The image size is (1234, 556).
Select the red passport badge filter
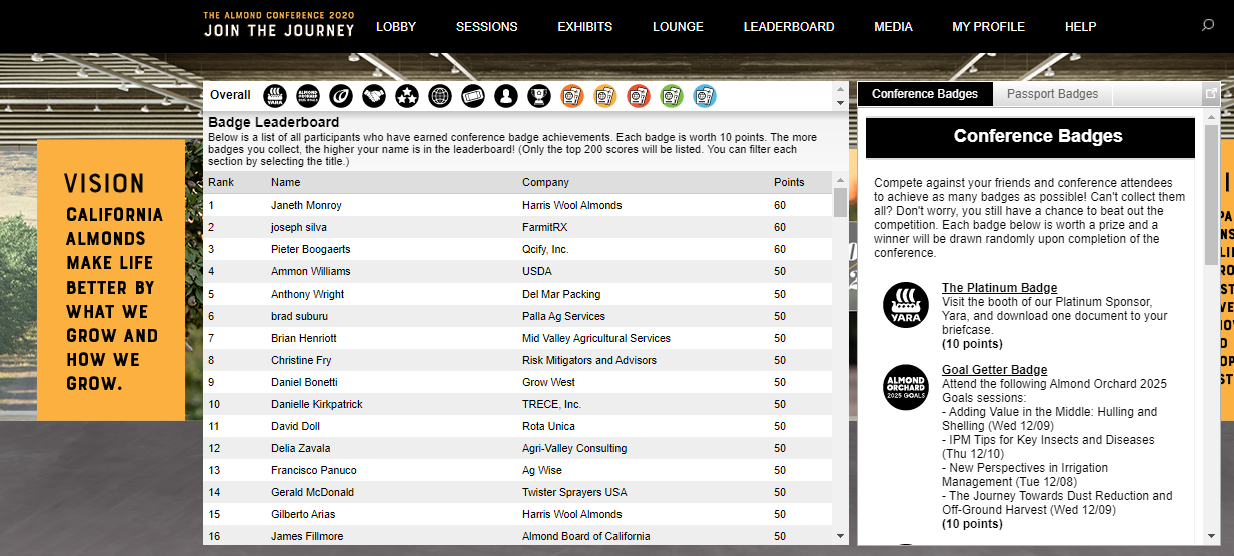638,96
